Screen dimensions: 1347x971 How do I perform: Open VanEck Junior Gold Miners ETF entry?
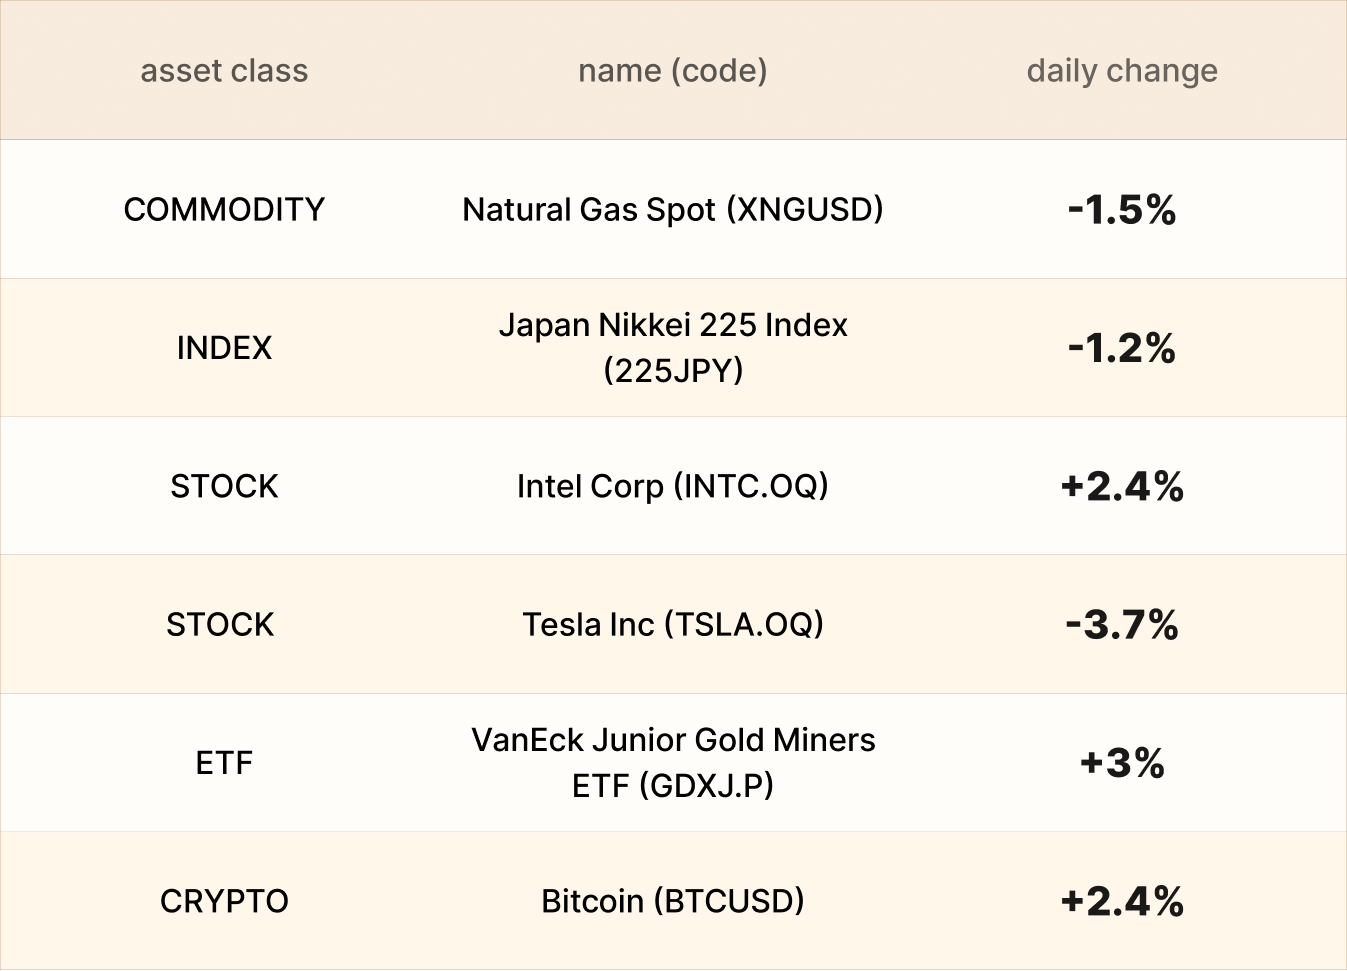coord(672,762)
